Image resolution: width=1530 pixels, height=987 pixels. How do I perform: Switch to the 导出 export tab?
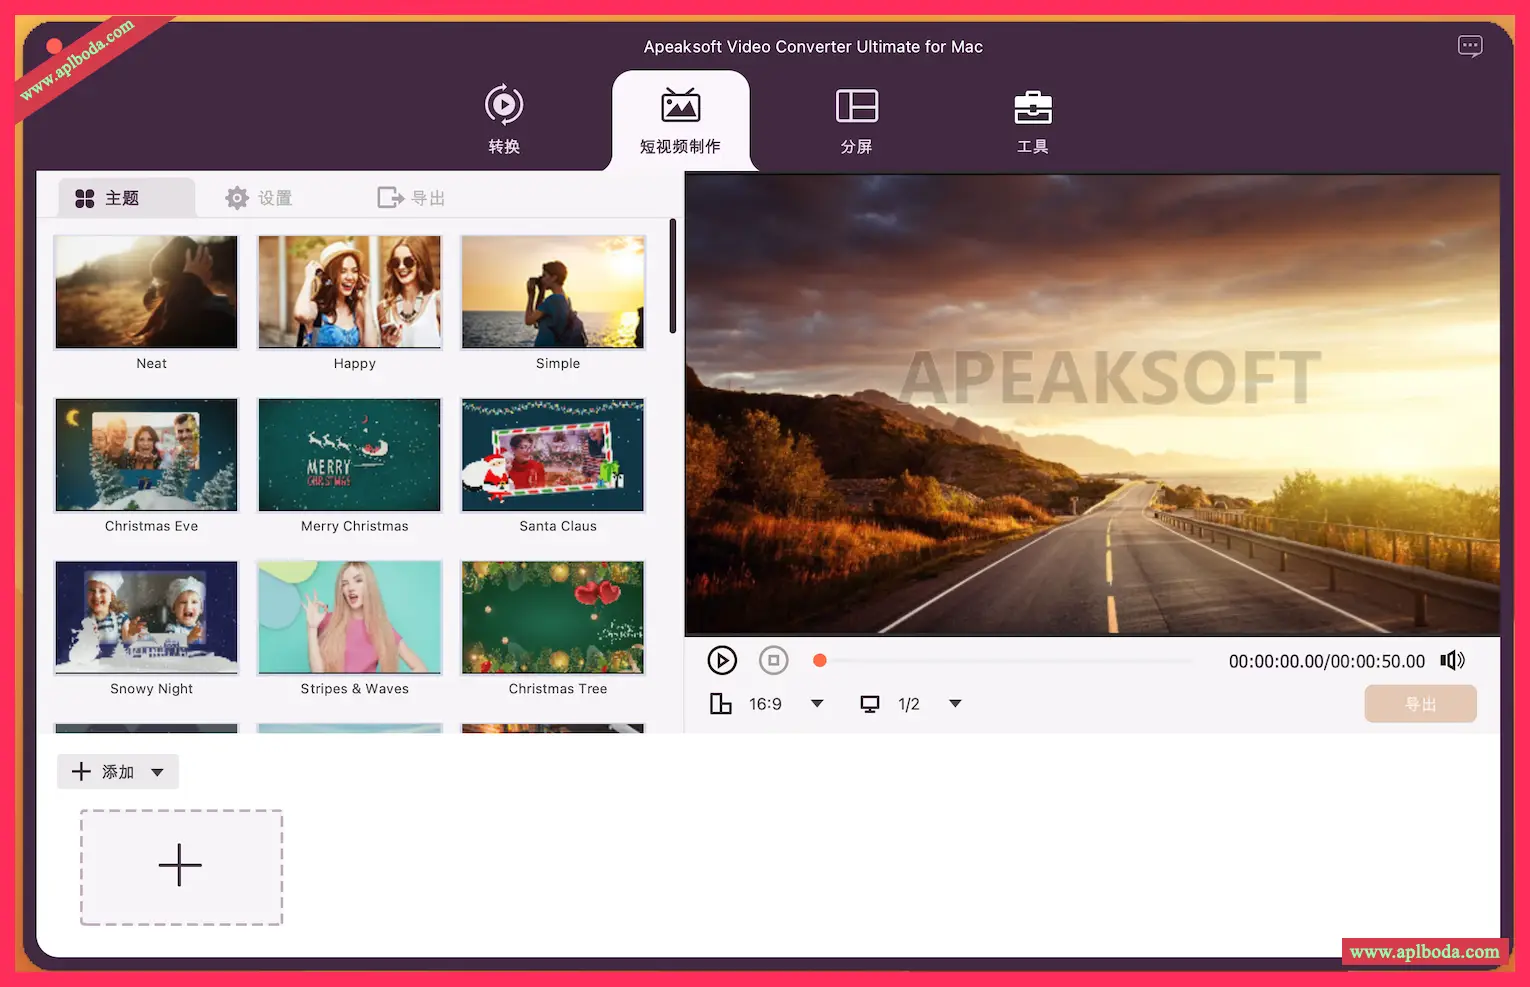coord(411,198)
